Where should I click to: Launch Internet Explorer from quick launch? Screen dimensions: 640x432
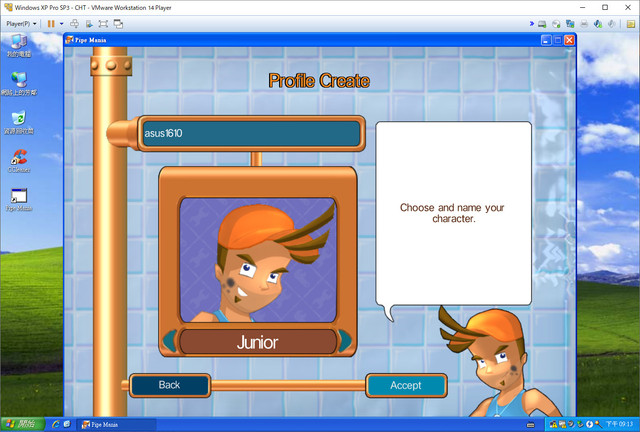point(56,425)
